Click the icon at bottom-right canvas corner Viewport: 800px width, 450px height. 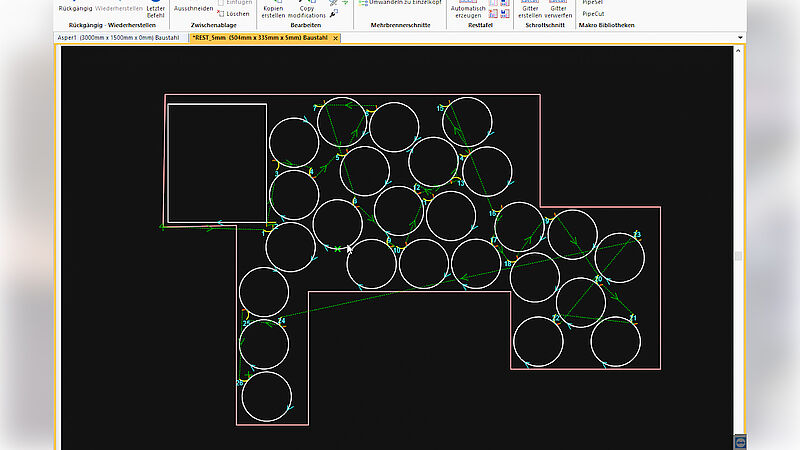pos(740,442)
